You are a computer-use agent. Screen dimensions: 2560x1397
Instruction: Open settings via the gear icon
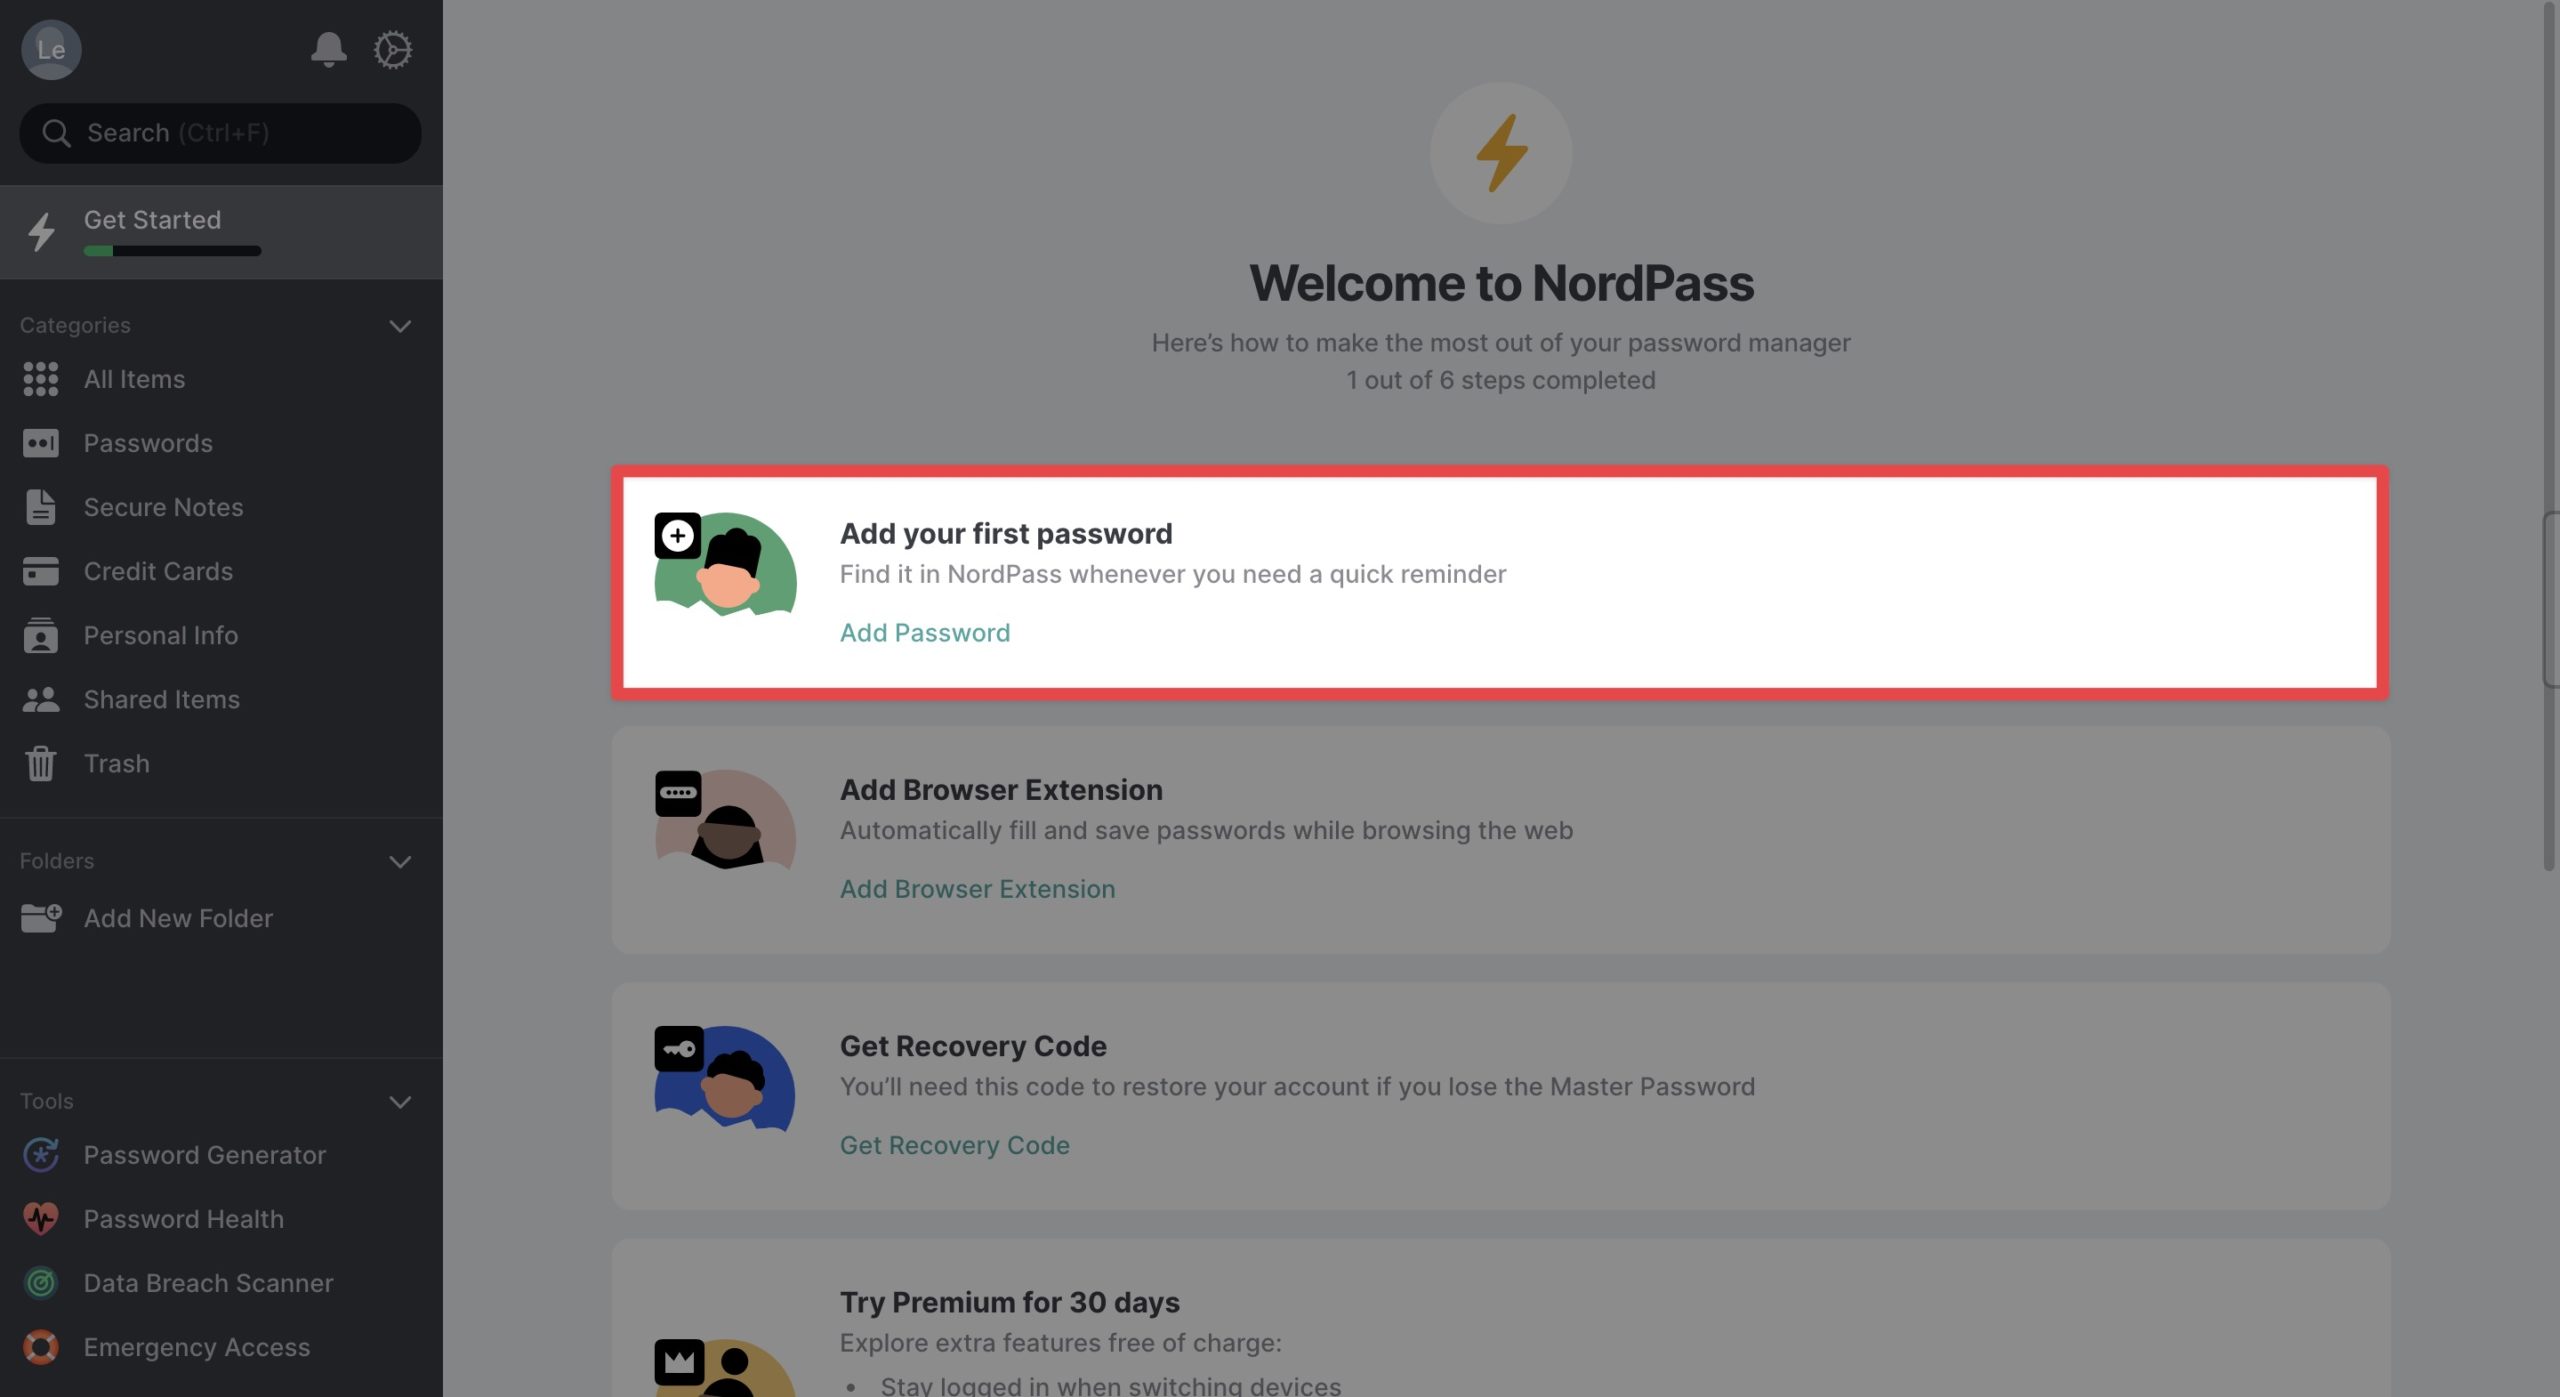tap(392, 49)
